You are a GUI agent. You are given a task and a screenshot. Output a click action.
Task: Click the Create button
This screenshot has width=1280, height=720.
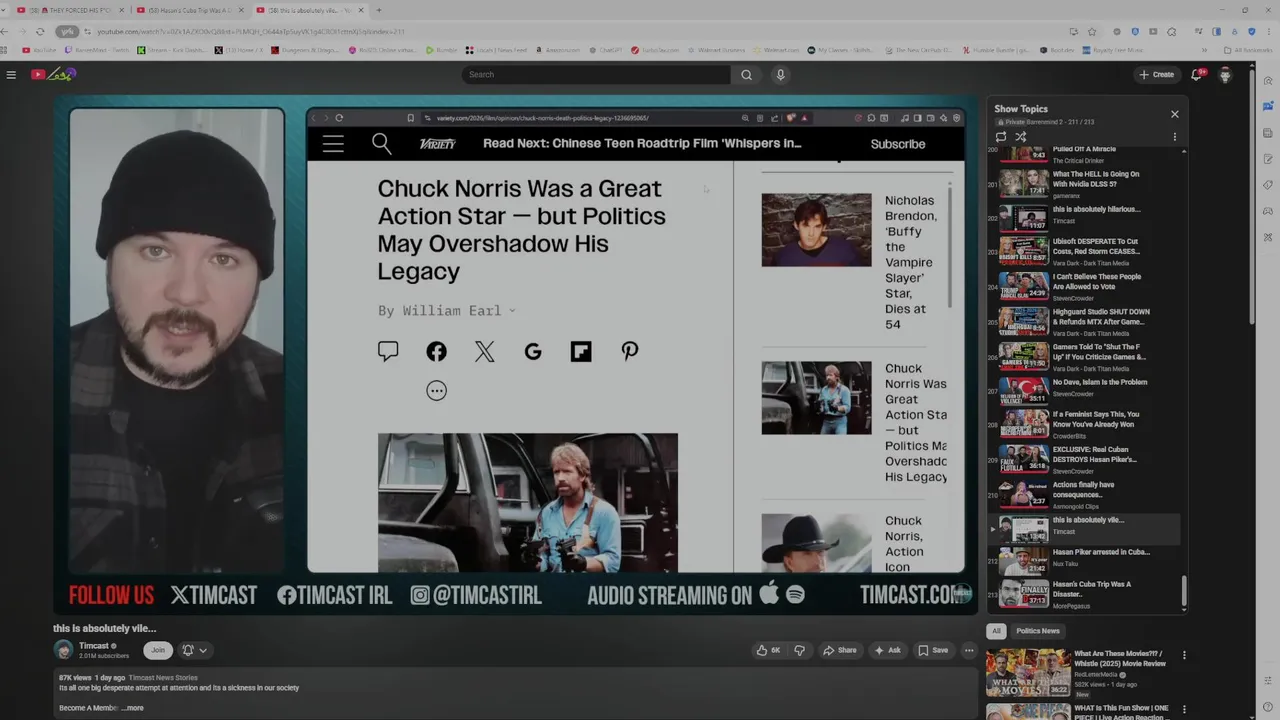(1157, 74)
